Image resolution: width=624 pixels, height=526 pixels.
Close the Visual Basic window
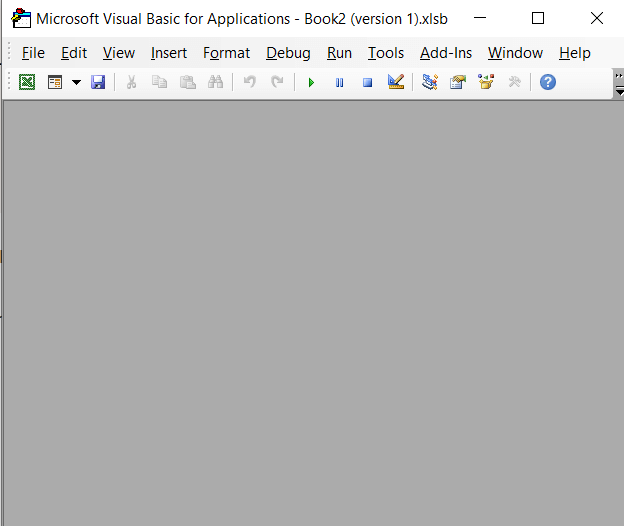[597, 18]
